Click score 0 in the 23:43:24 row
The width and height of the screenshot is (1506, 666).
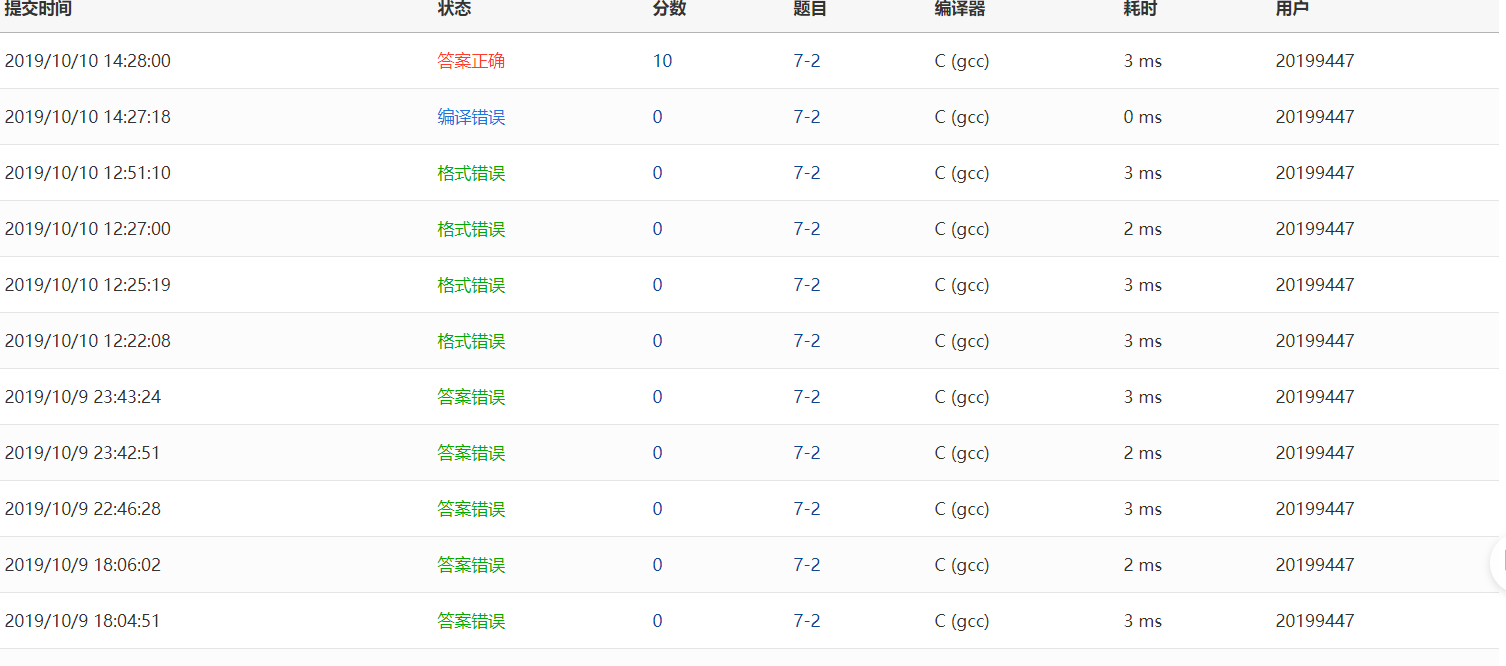pyautogui.click(x=657, y=397)
